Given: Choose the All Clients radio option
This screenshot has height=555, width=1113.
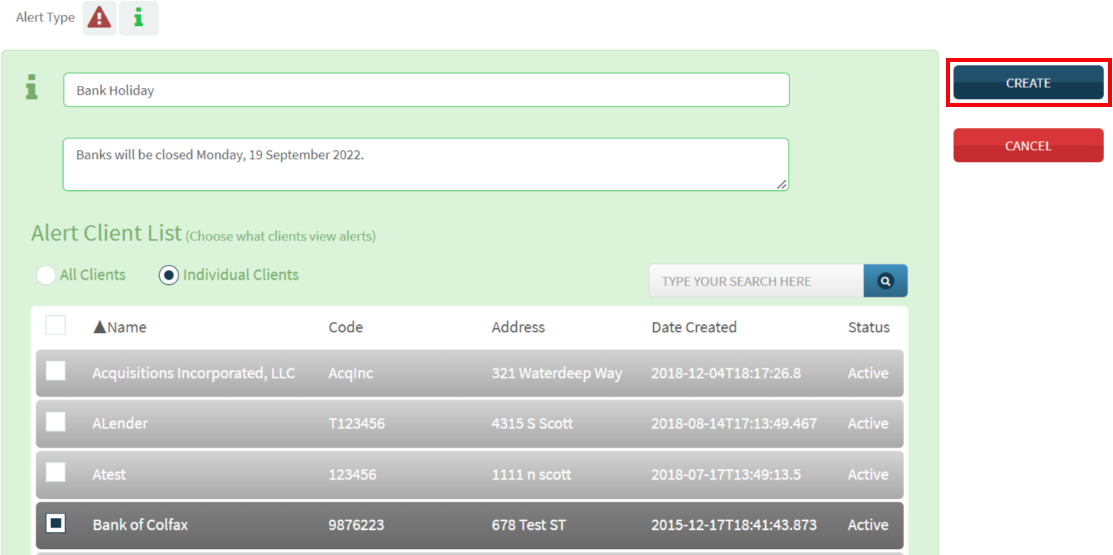Looking at the screenshot, I should (46, 275).
